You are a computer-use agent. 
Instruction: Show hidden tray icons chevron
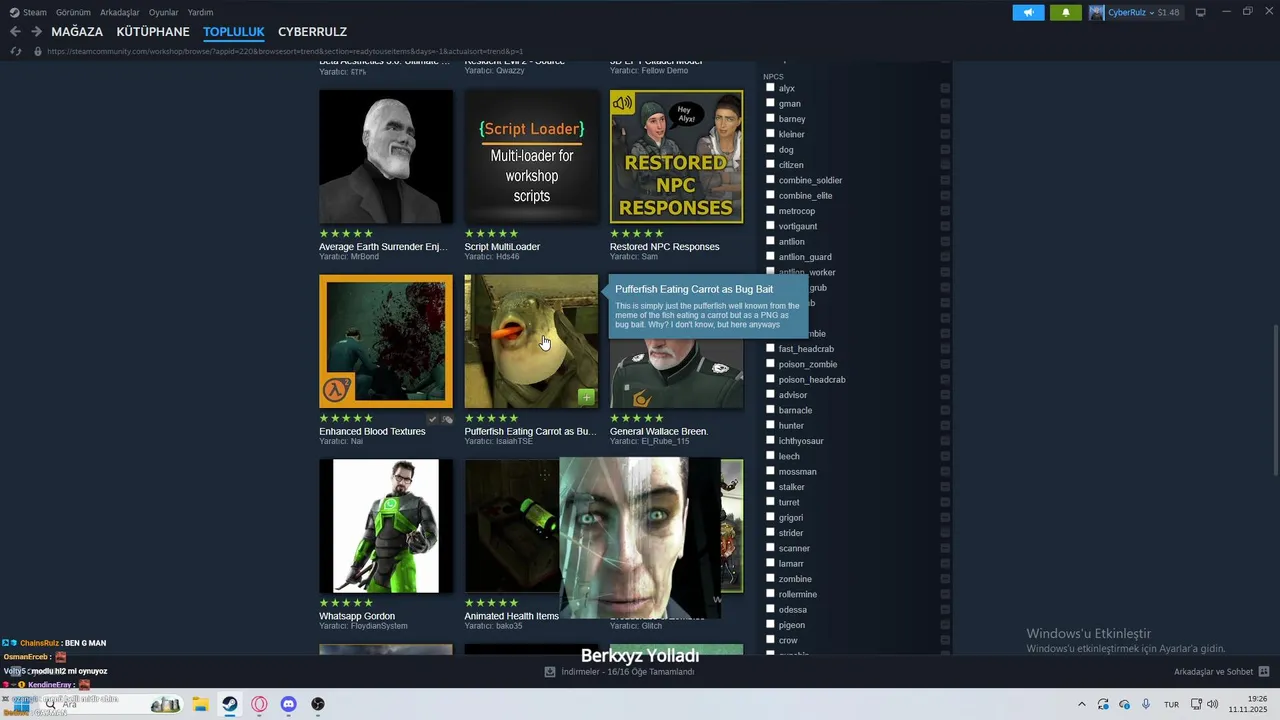tap(1081, 704)
